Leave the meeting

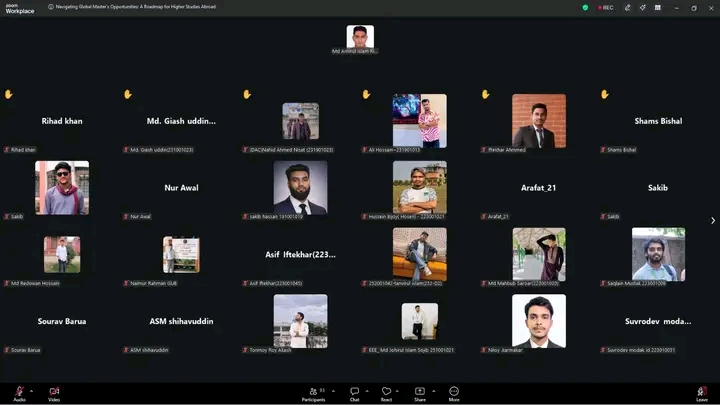click(x=701, y=391)
